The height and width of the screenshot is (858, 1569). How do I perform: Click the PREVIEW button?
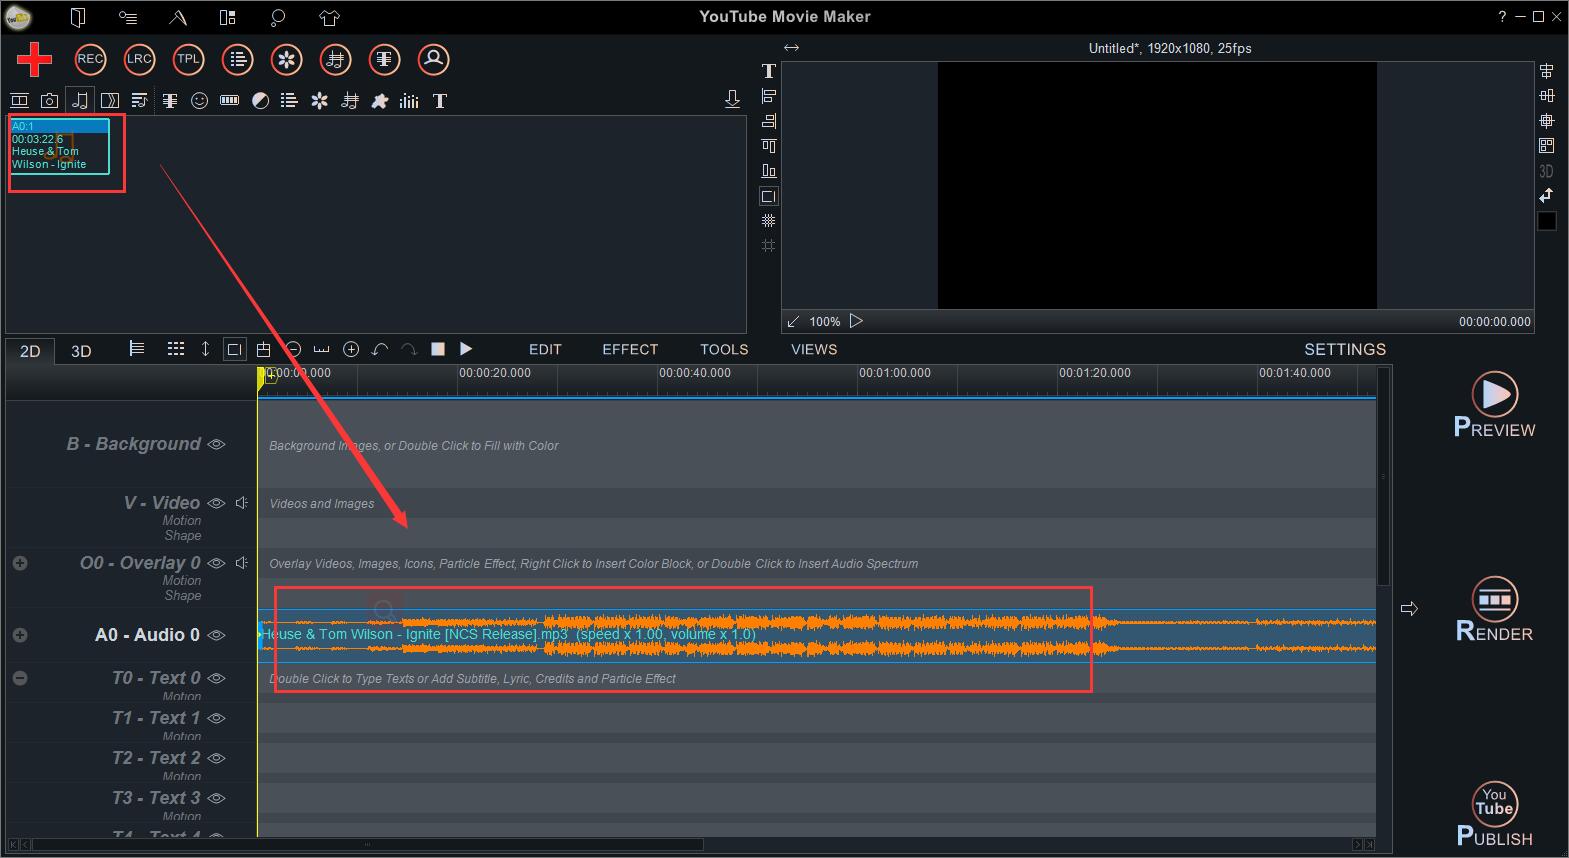point(1494,405)
